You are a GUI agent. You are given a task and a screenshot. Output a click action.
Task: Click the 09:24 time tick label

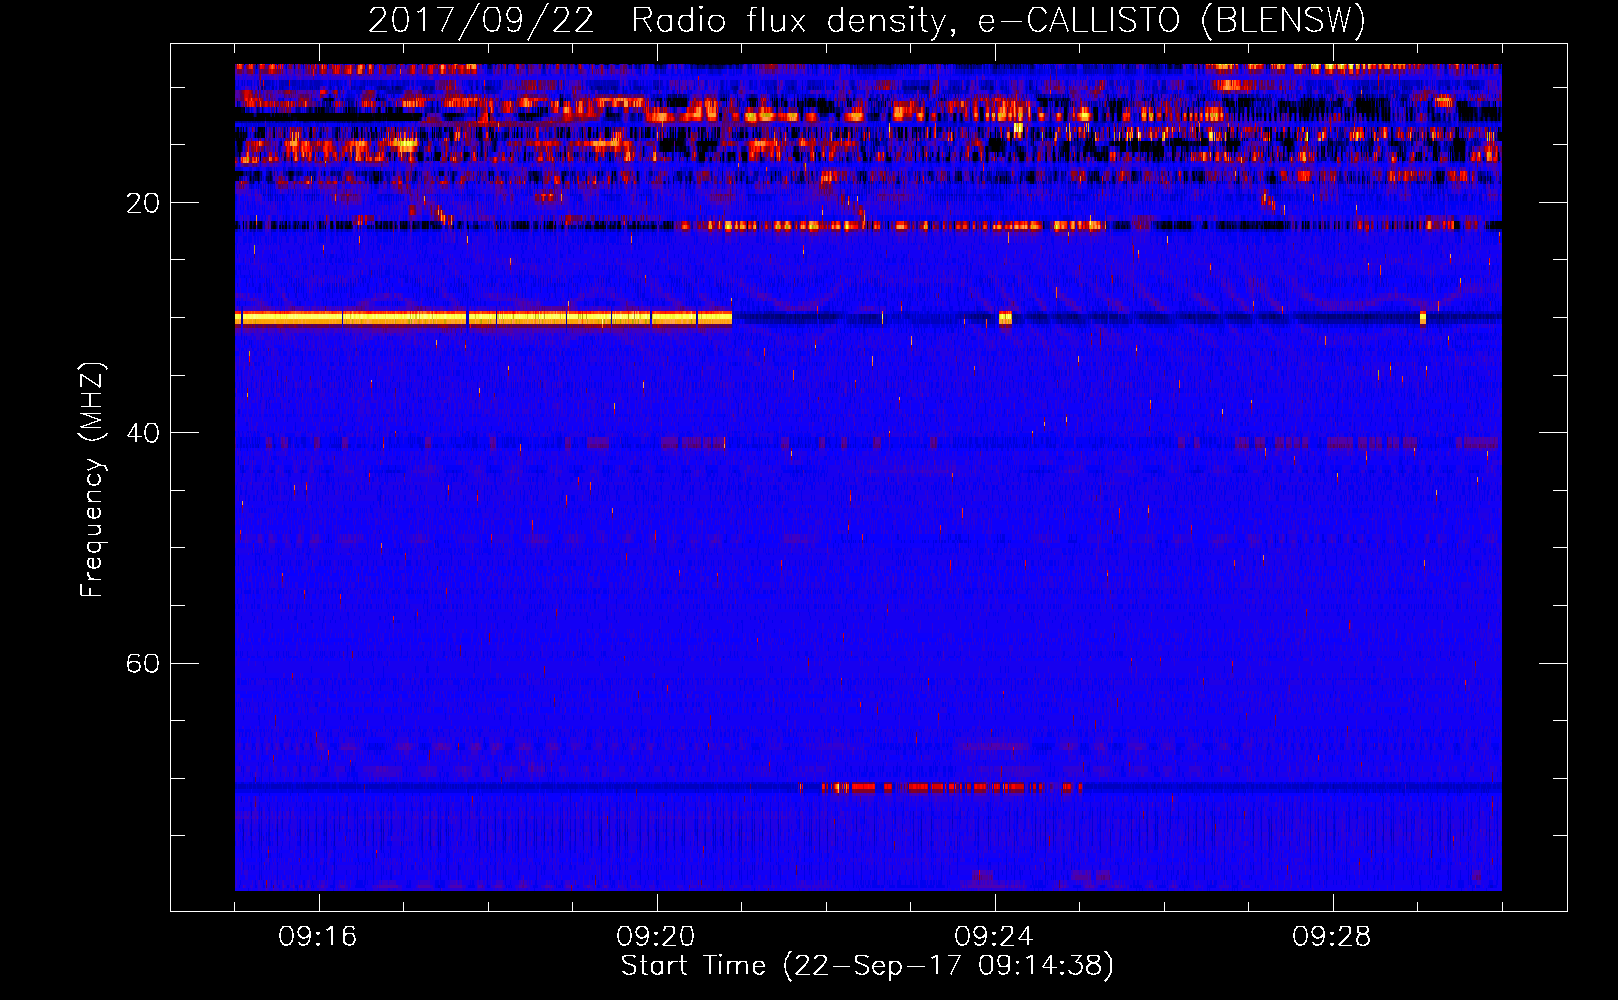pos(994,937)
